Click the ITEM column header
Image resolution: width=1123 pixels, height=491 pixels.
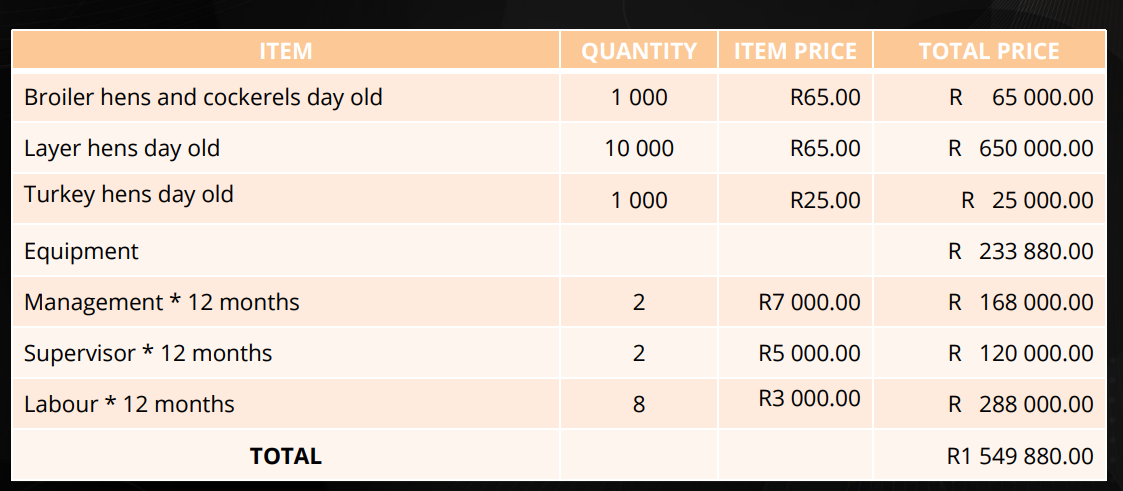[285, 51]
